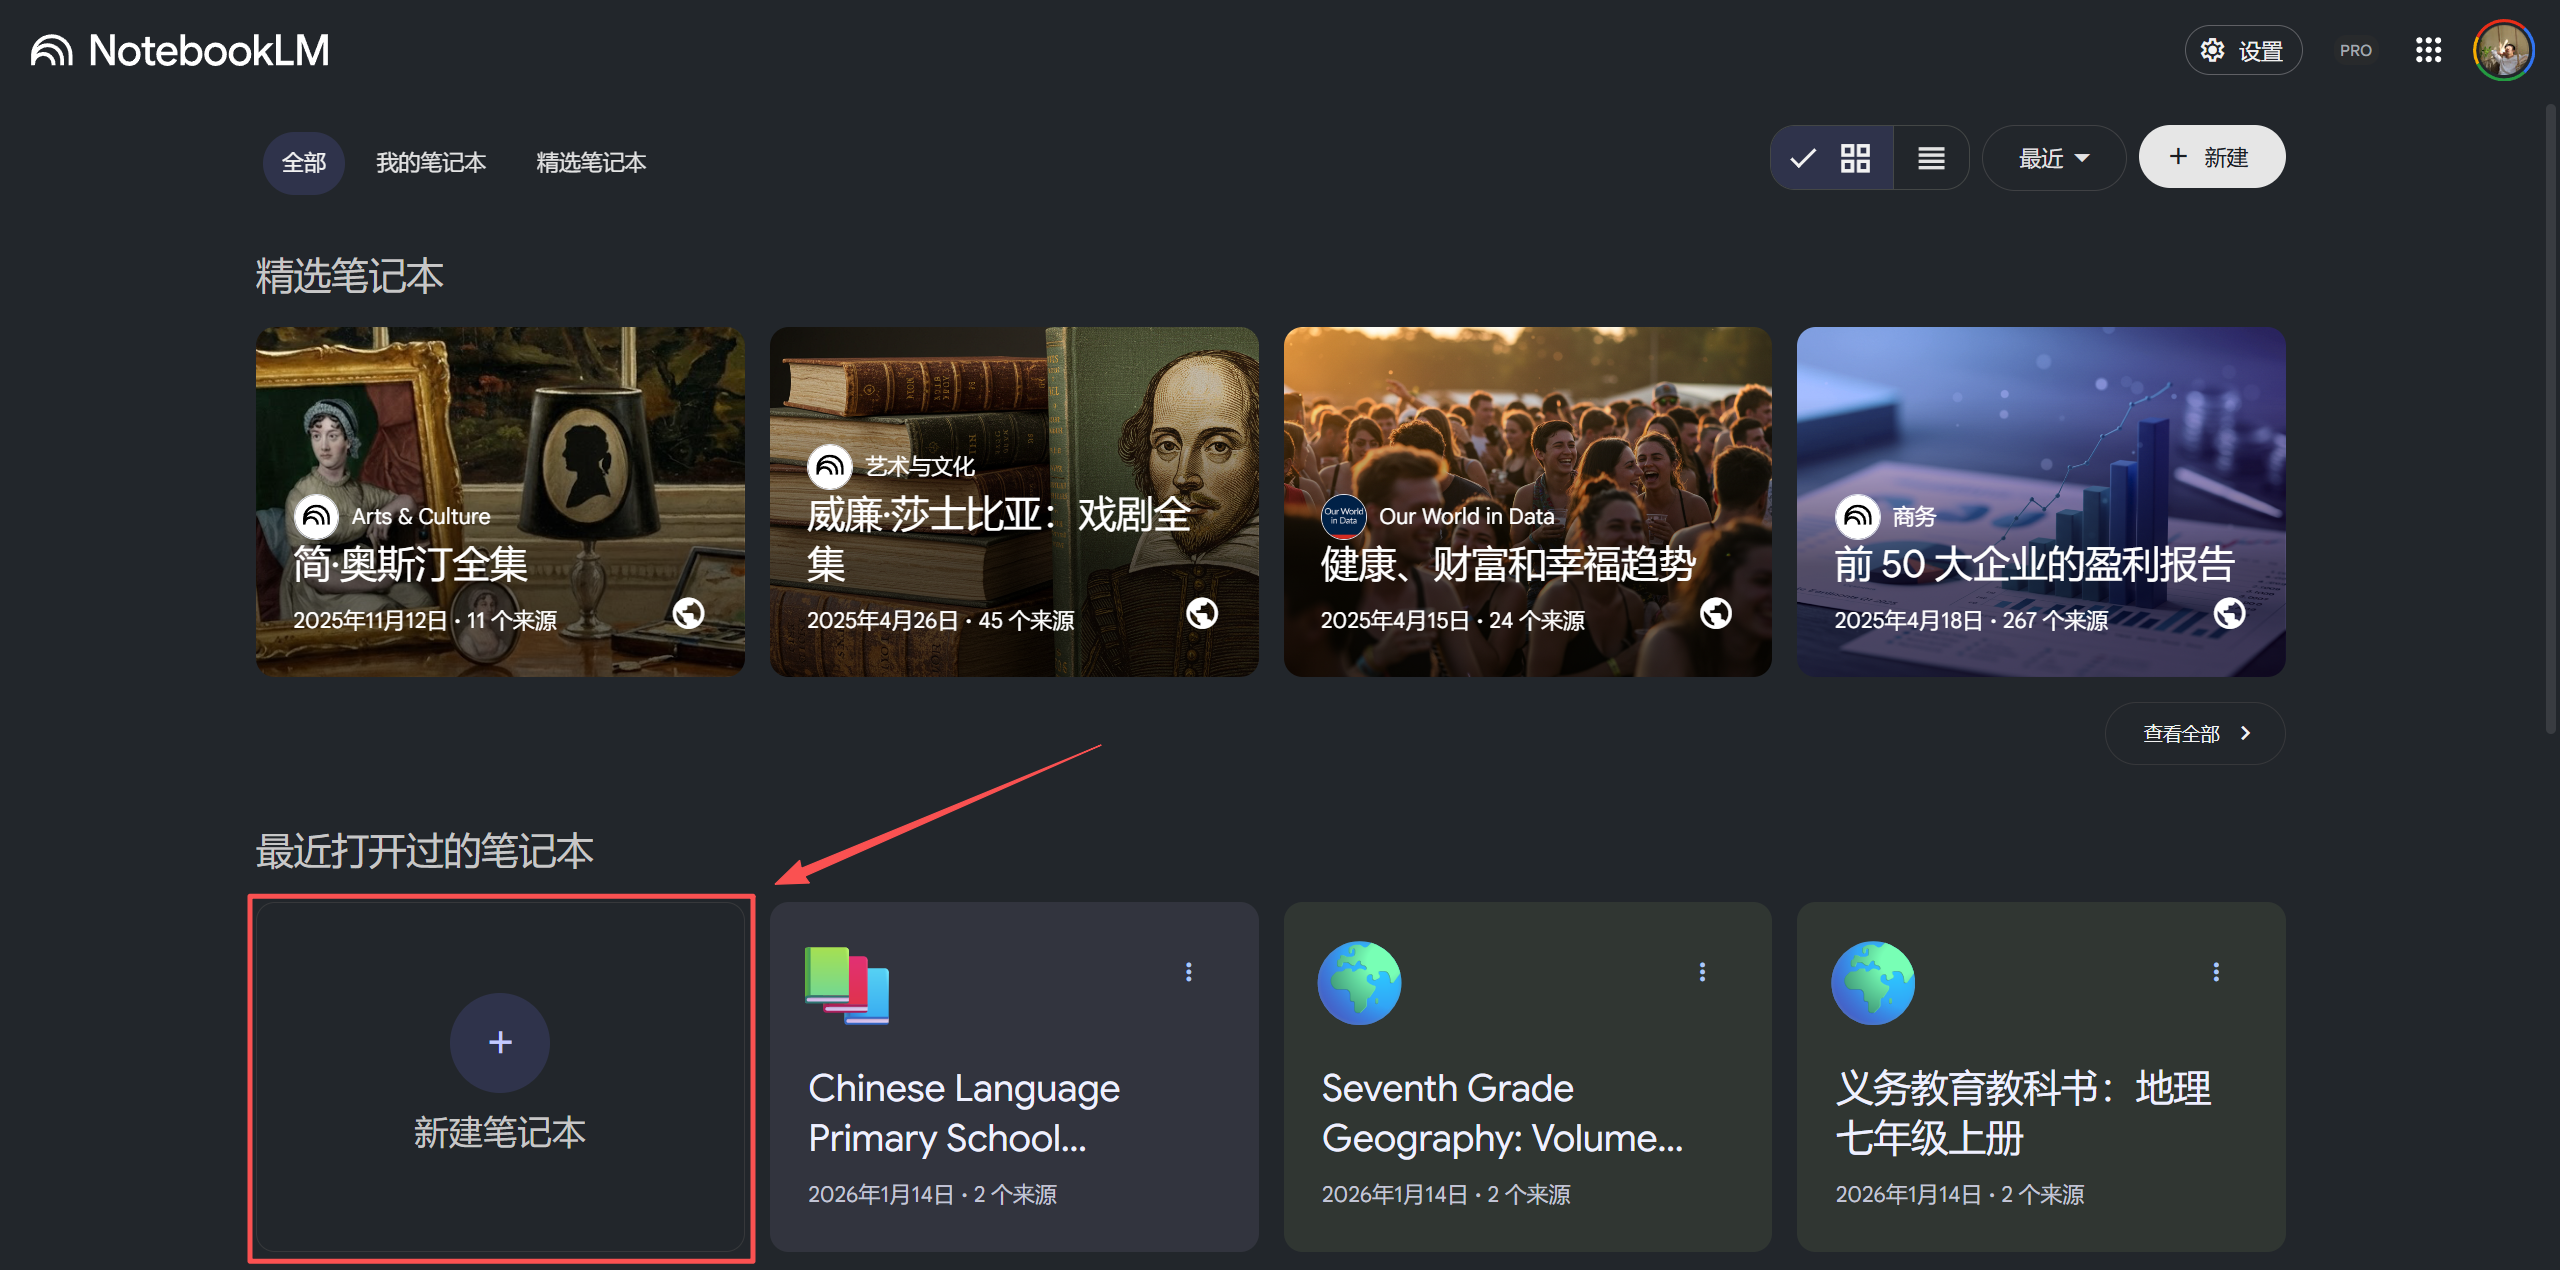The width and height of the screenshot is (2560, 1270).
Task: Switch to grid view layout
Action: (x=1855, y=157)
